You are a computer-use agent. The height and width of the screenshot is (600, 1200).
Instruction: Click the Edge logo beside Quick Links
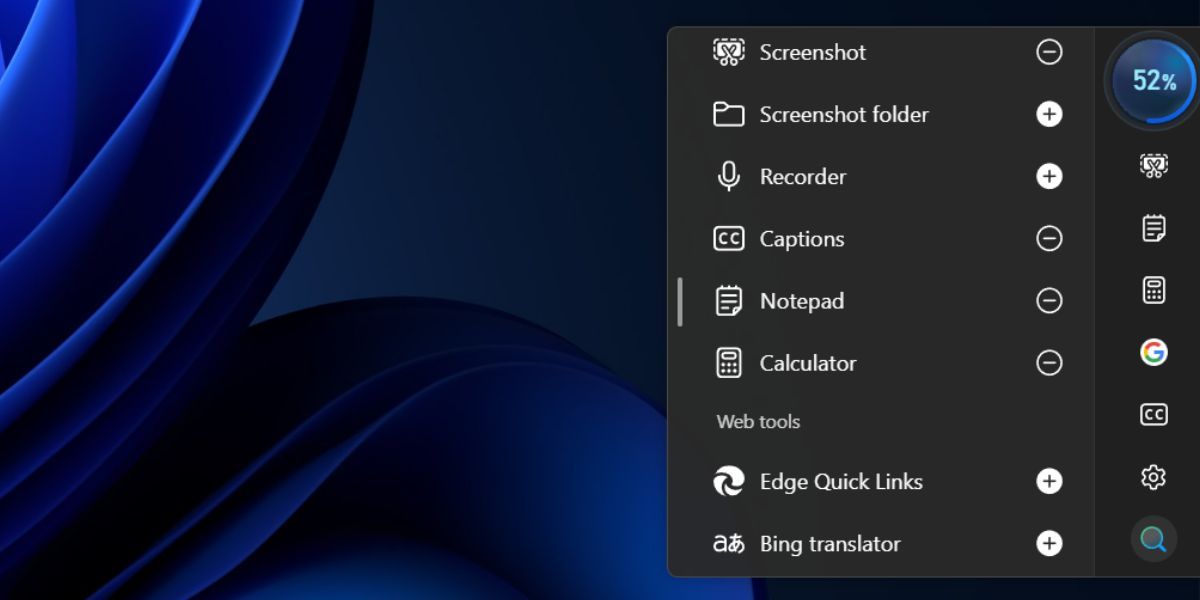pos(727,481)
